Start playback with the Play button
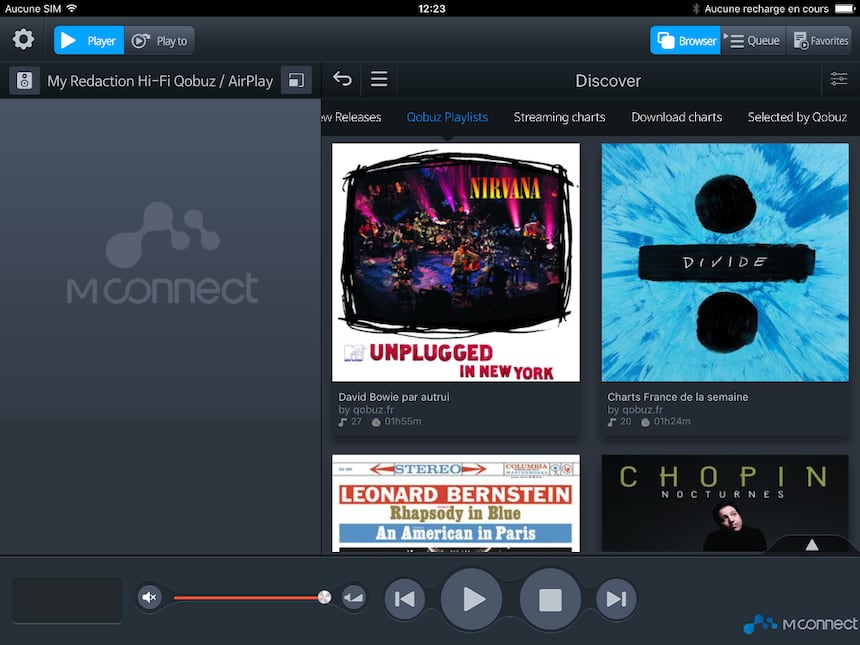The width and height of the screenshot is (860, 645). coord(472,599)
